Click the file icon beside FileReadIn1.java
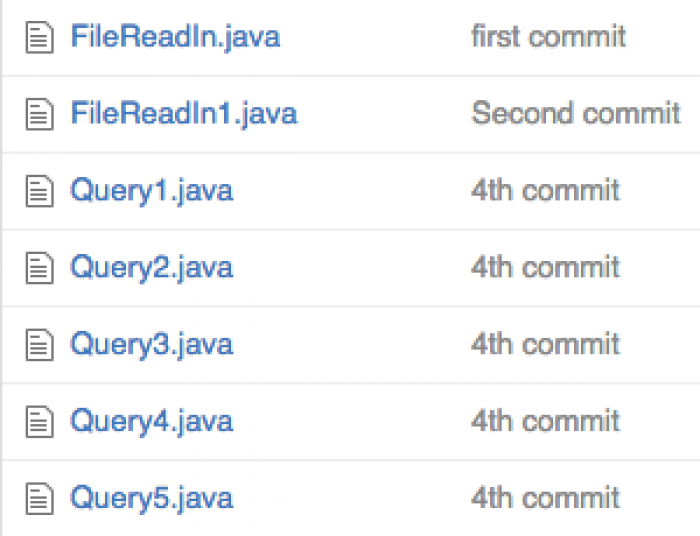Screen dimensions: 700x536 point(40,114)
